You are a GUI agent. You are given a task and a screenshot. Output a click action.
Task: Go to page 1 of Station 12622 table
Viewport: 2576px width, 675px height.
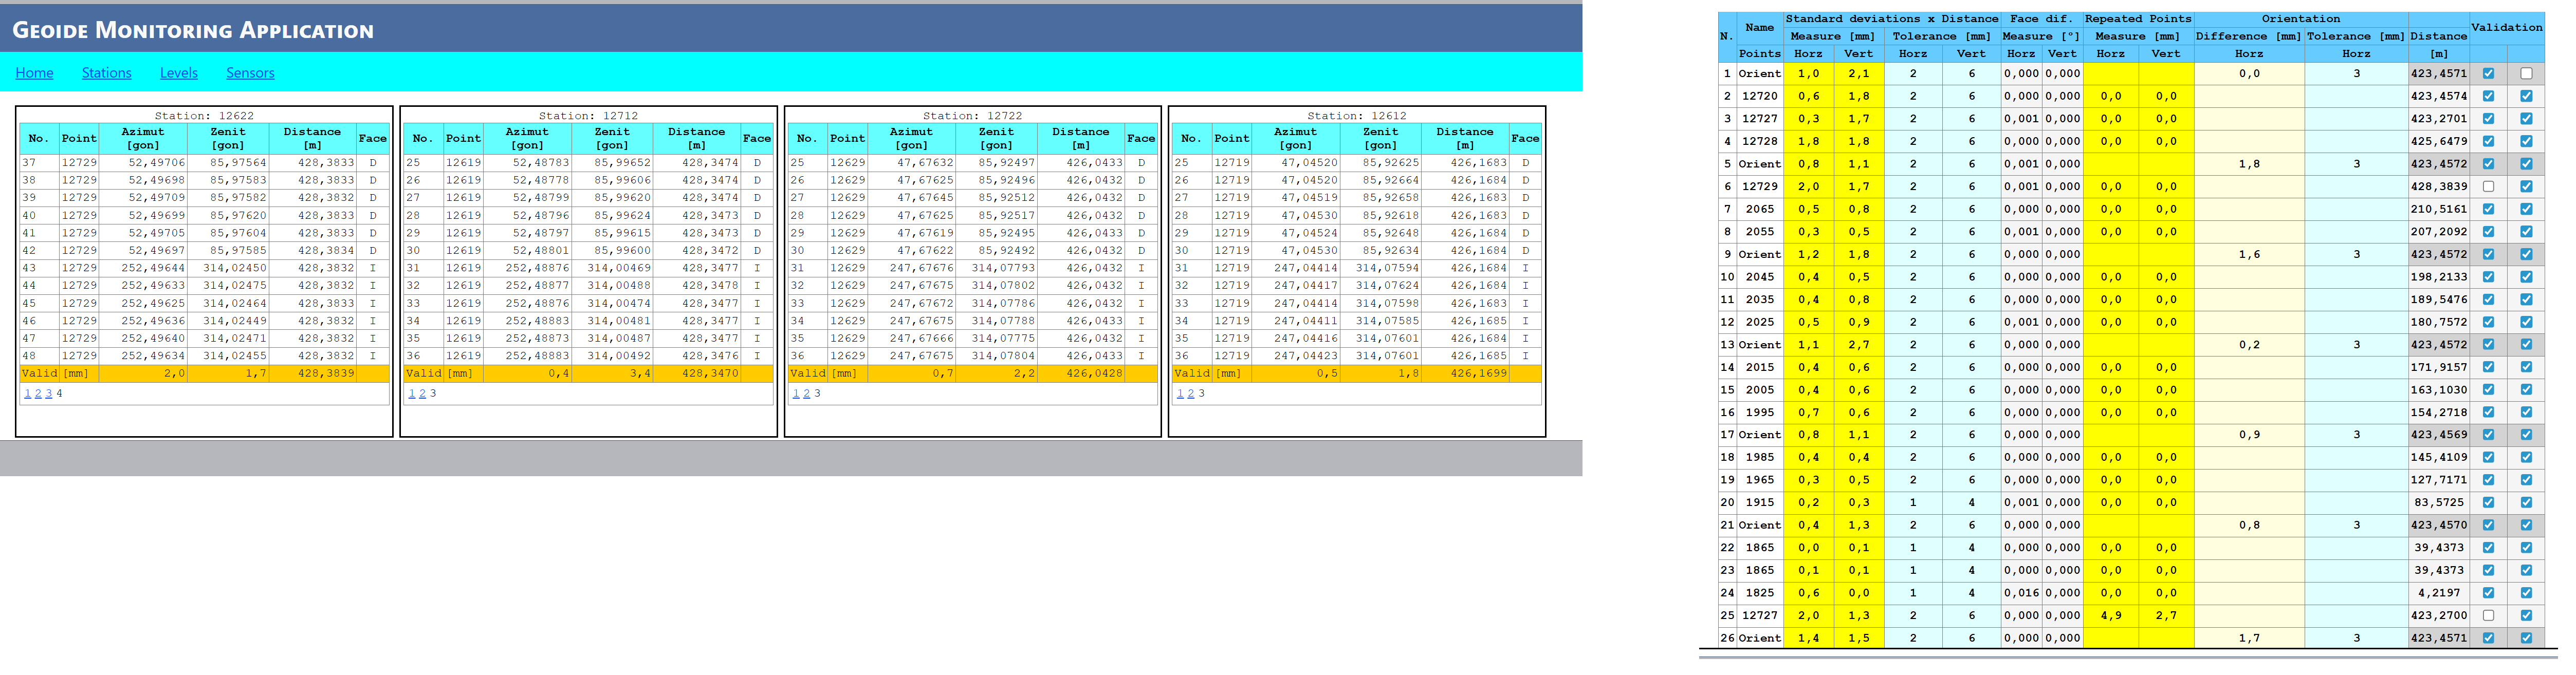[27, 393]
